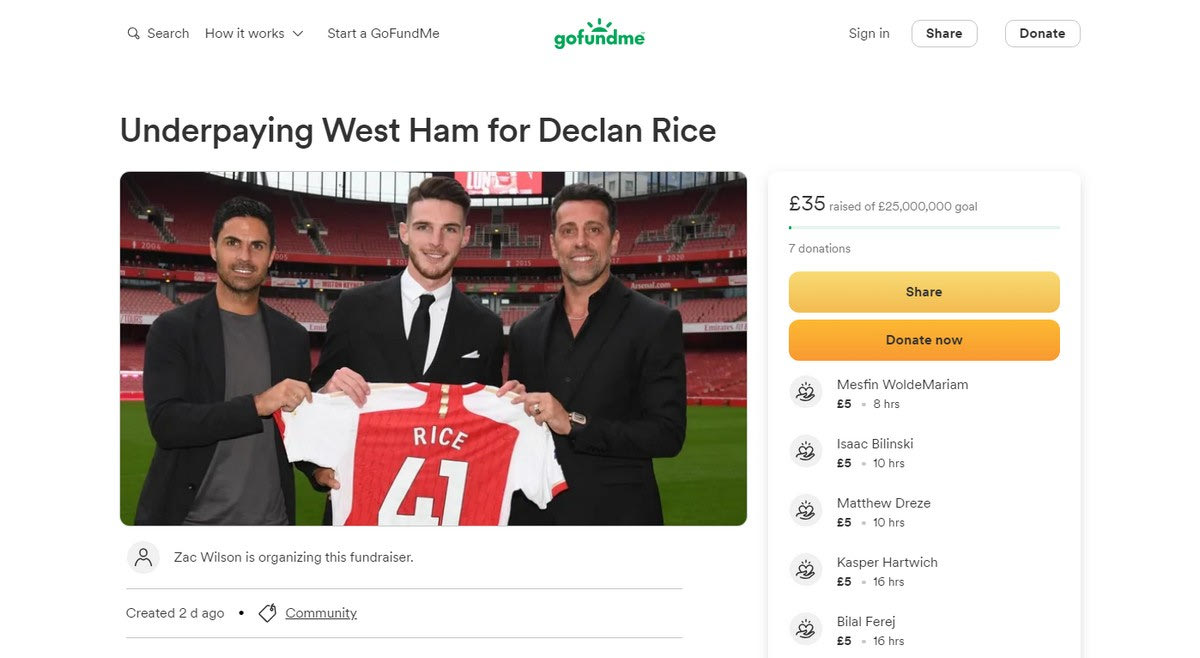Screen dimensions: 1200x658
Task: Click the search magnifier icon
Action: tap(134, 34)
